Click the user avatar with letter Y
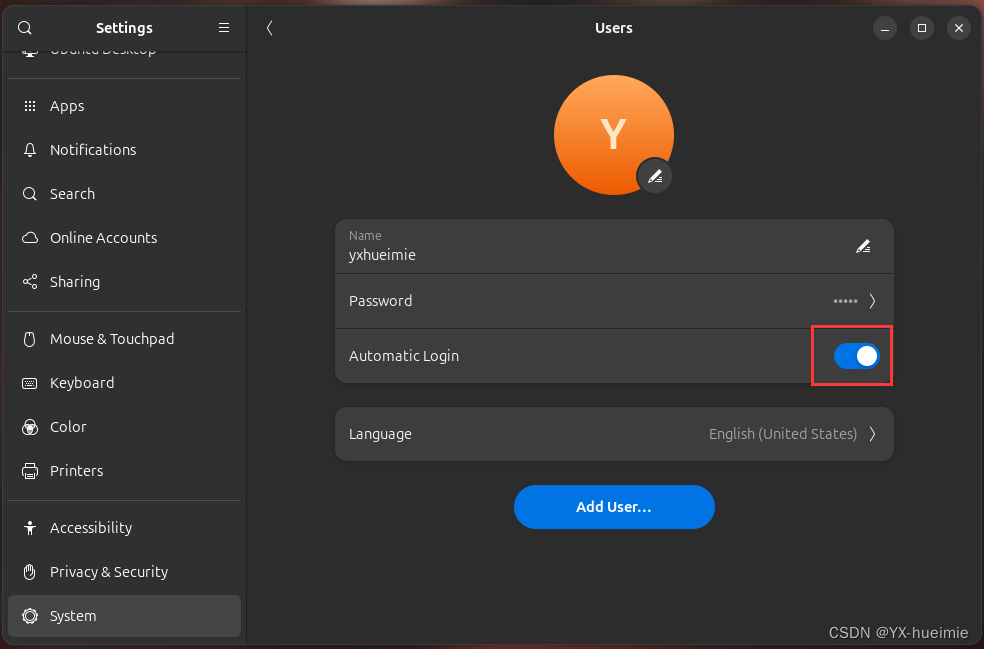This screenshot has height=649, width=984. point(613,135)
